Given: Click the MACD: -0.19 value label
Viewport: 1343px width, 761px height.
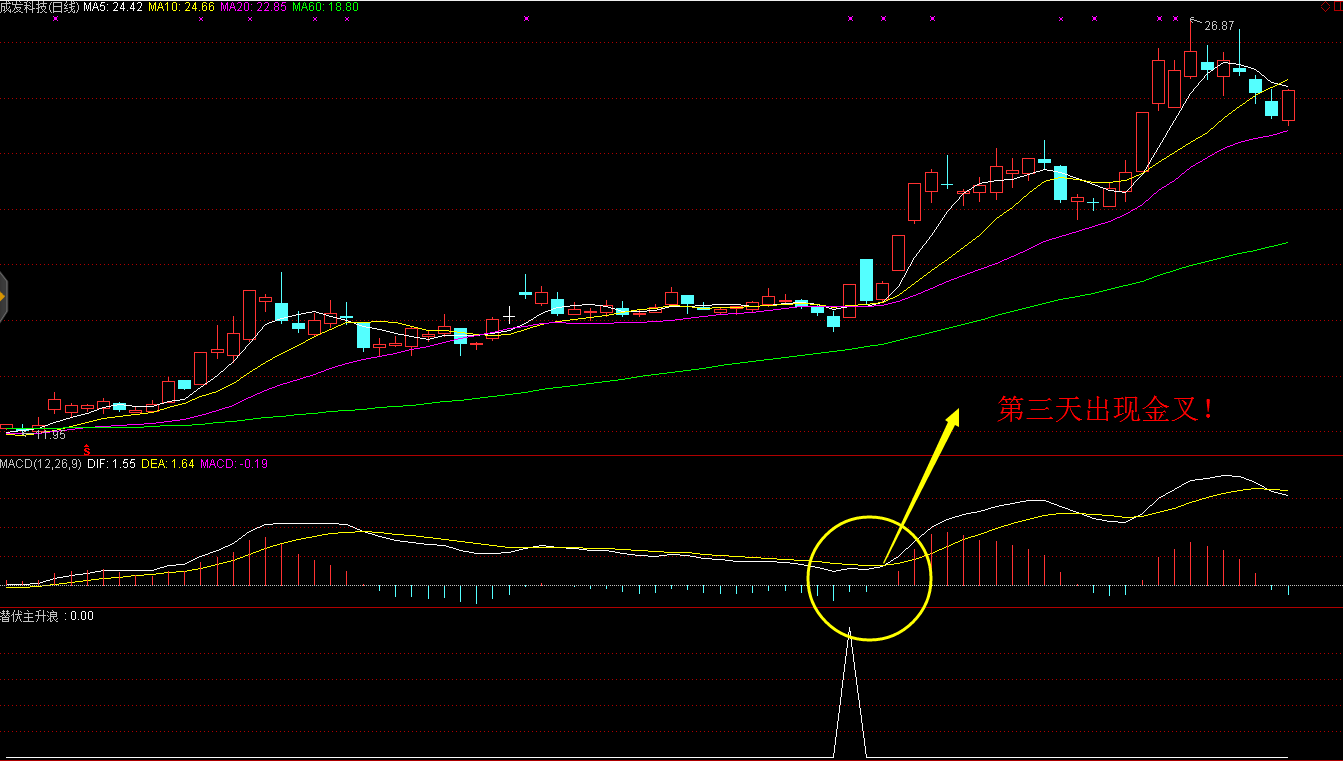Looking at the screenshot, I should pos(234,464).
